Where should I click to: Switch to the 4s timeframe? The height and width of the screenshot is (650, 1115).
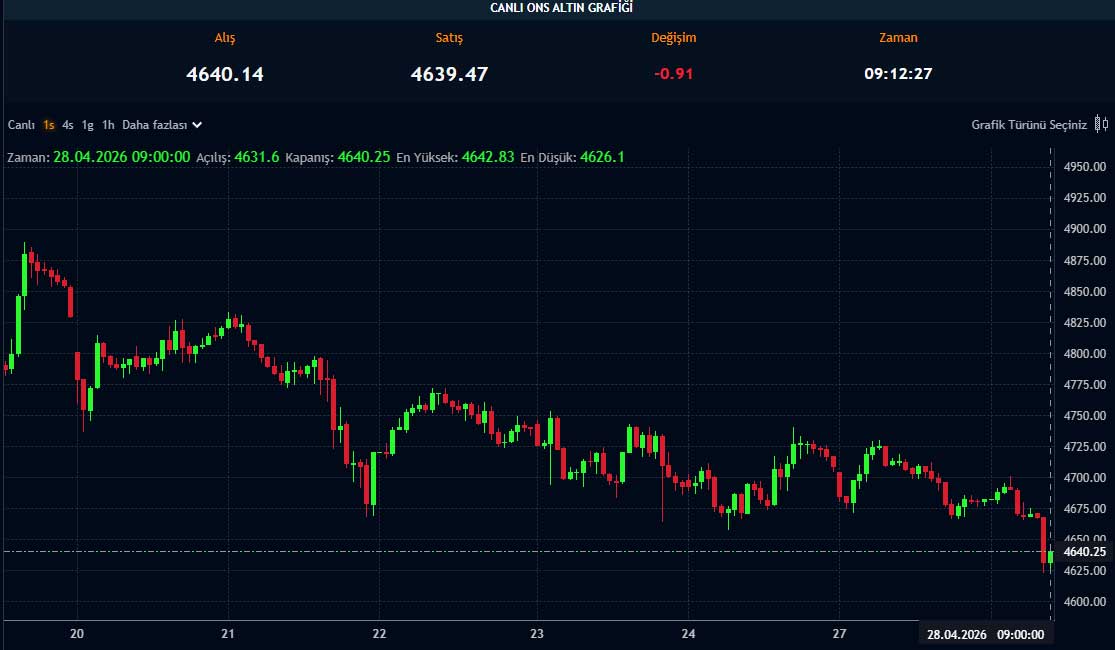[68, 125]
